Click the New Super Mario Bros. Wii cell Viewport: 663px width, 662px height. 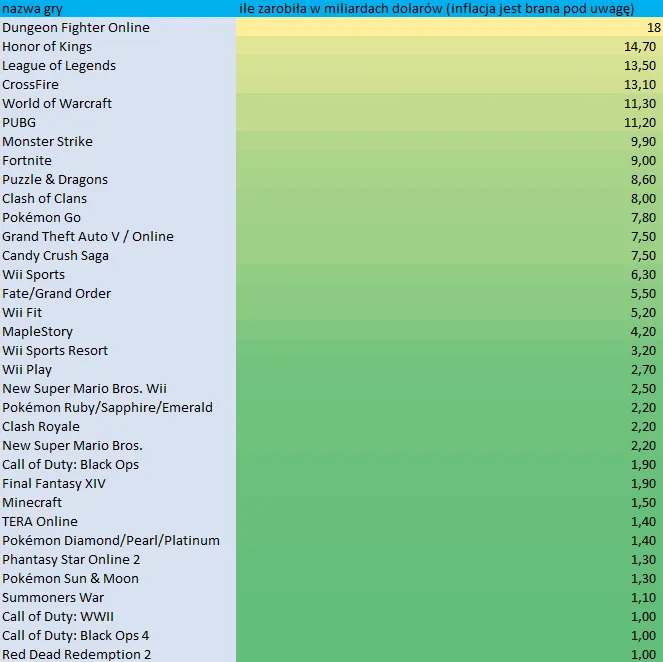pos(118,388)
